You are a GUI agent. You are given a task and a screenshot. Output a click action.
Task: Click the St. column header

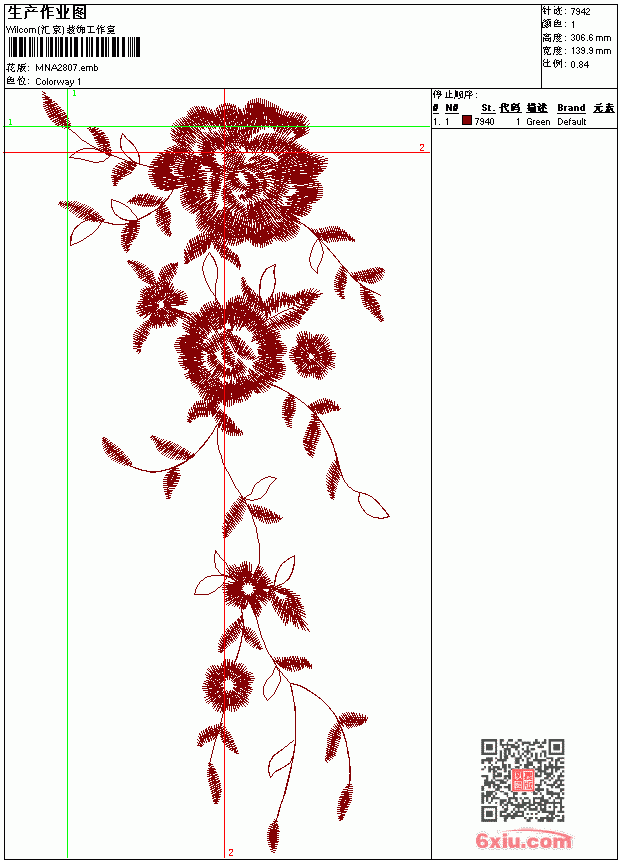(x=488, y=108)
